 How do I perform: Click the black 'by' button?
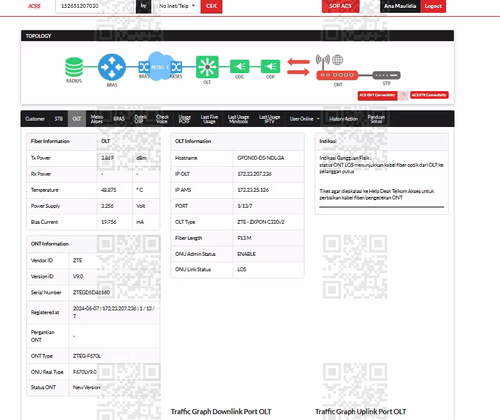tap(144, 6)
